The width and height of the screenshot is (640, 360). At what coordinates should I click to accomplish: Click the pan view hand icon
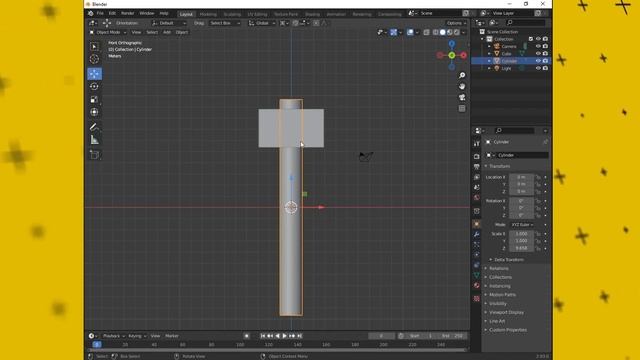(462, 87)
